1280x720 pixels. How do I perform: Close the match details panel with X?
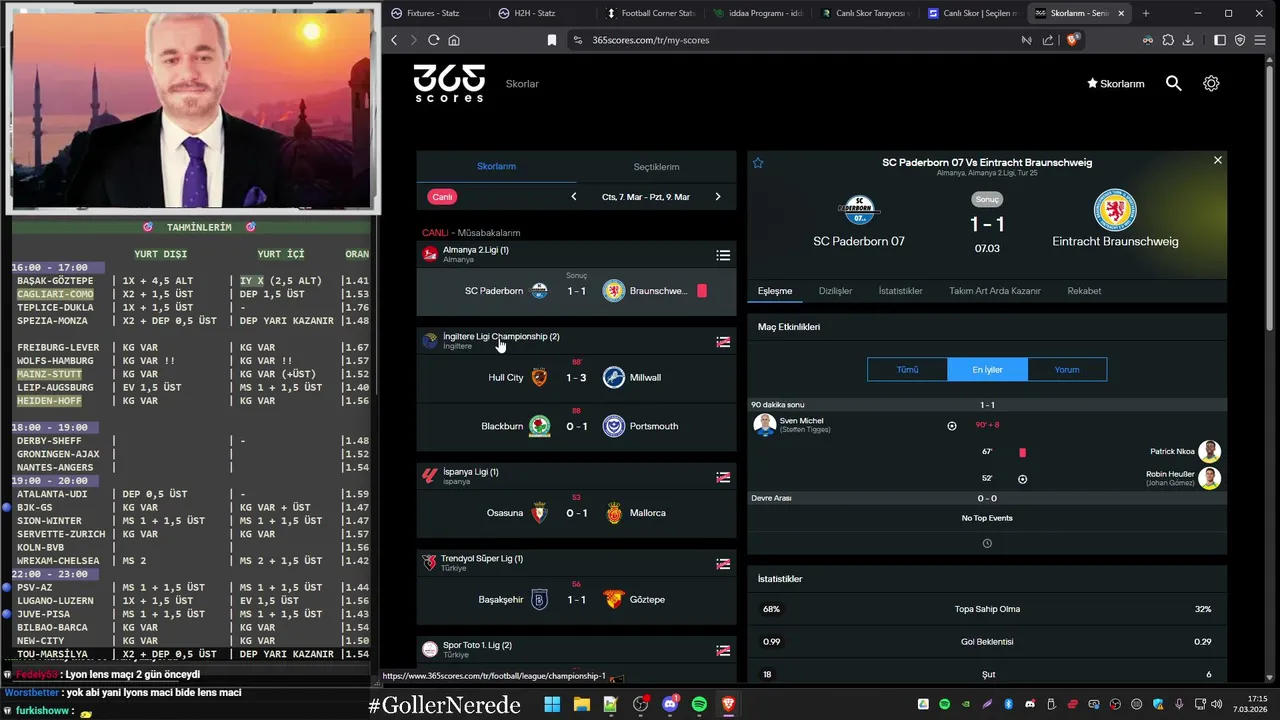(x=1217, y=160)
